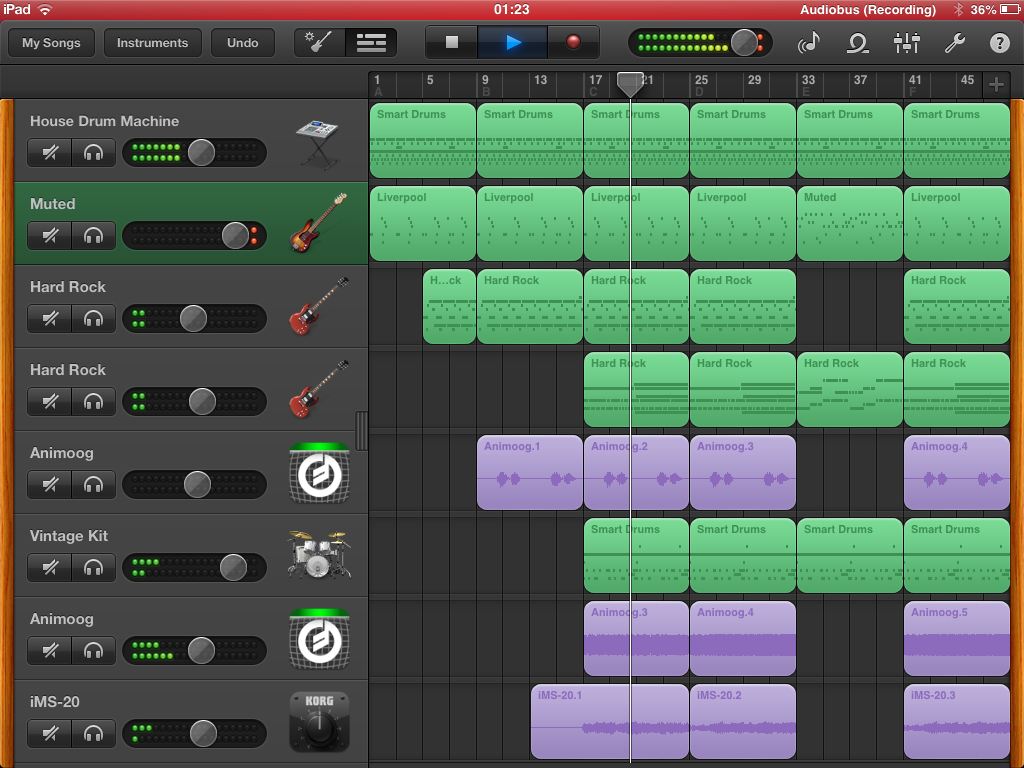The width and height of the screenshot is (1024, 768).
Task: Solo the Vintage Kit track
Action: 93,568
